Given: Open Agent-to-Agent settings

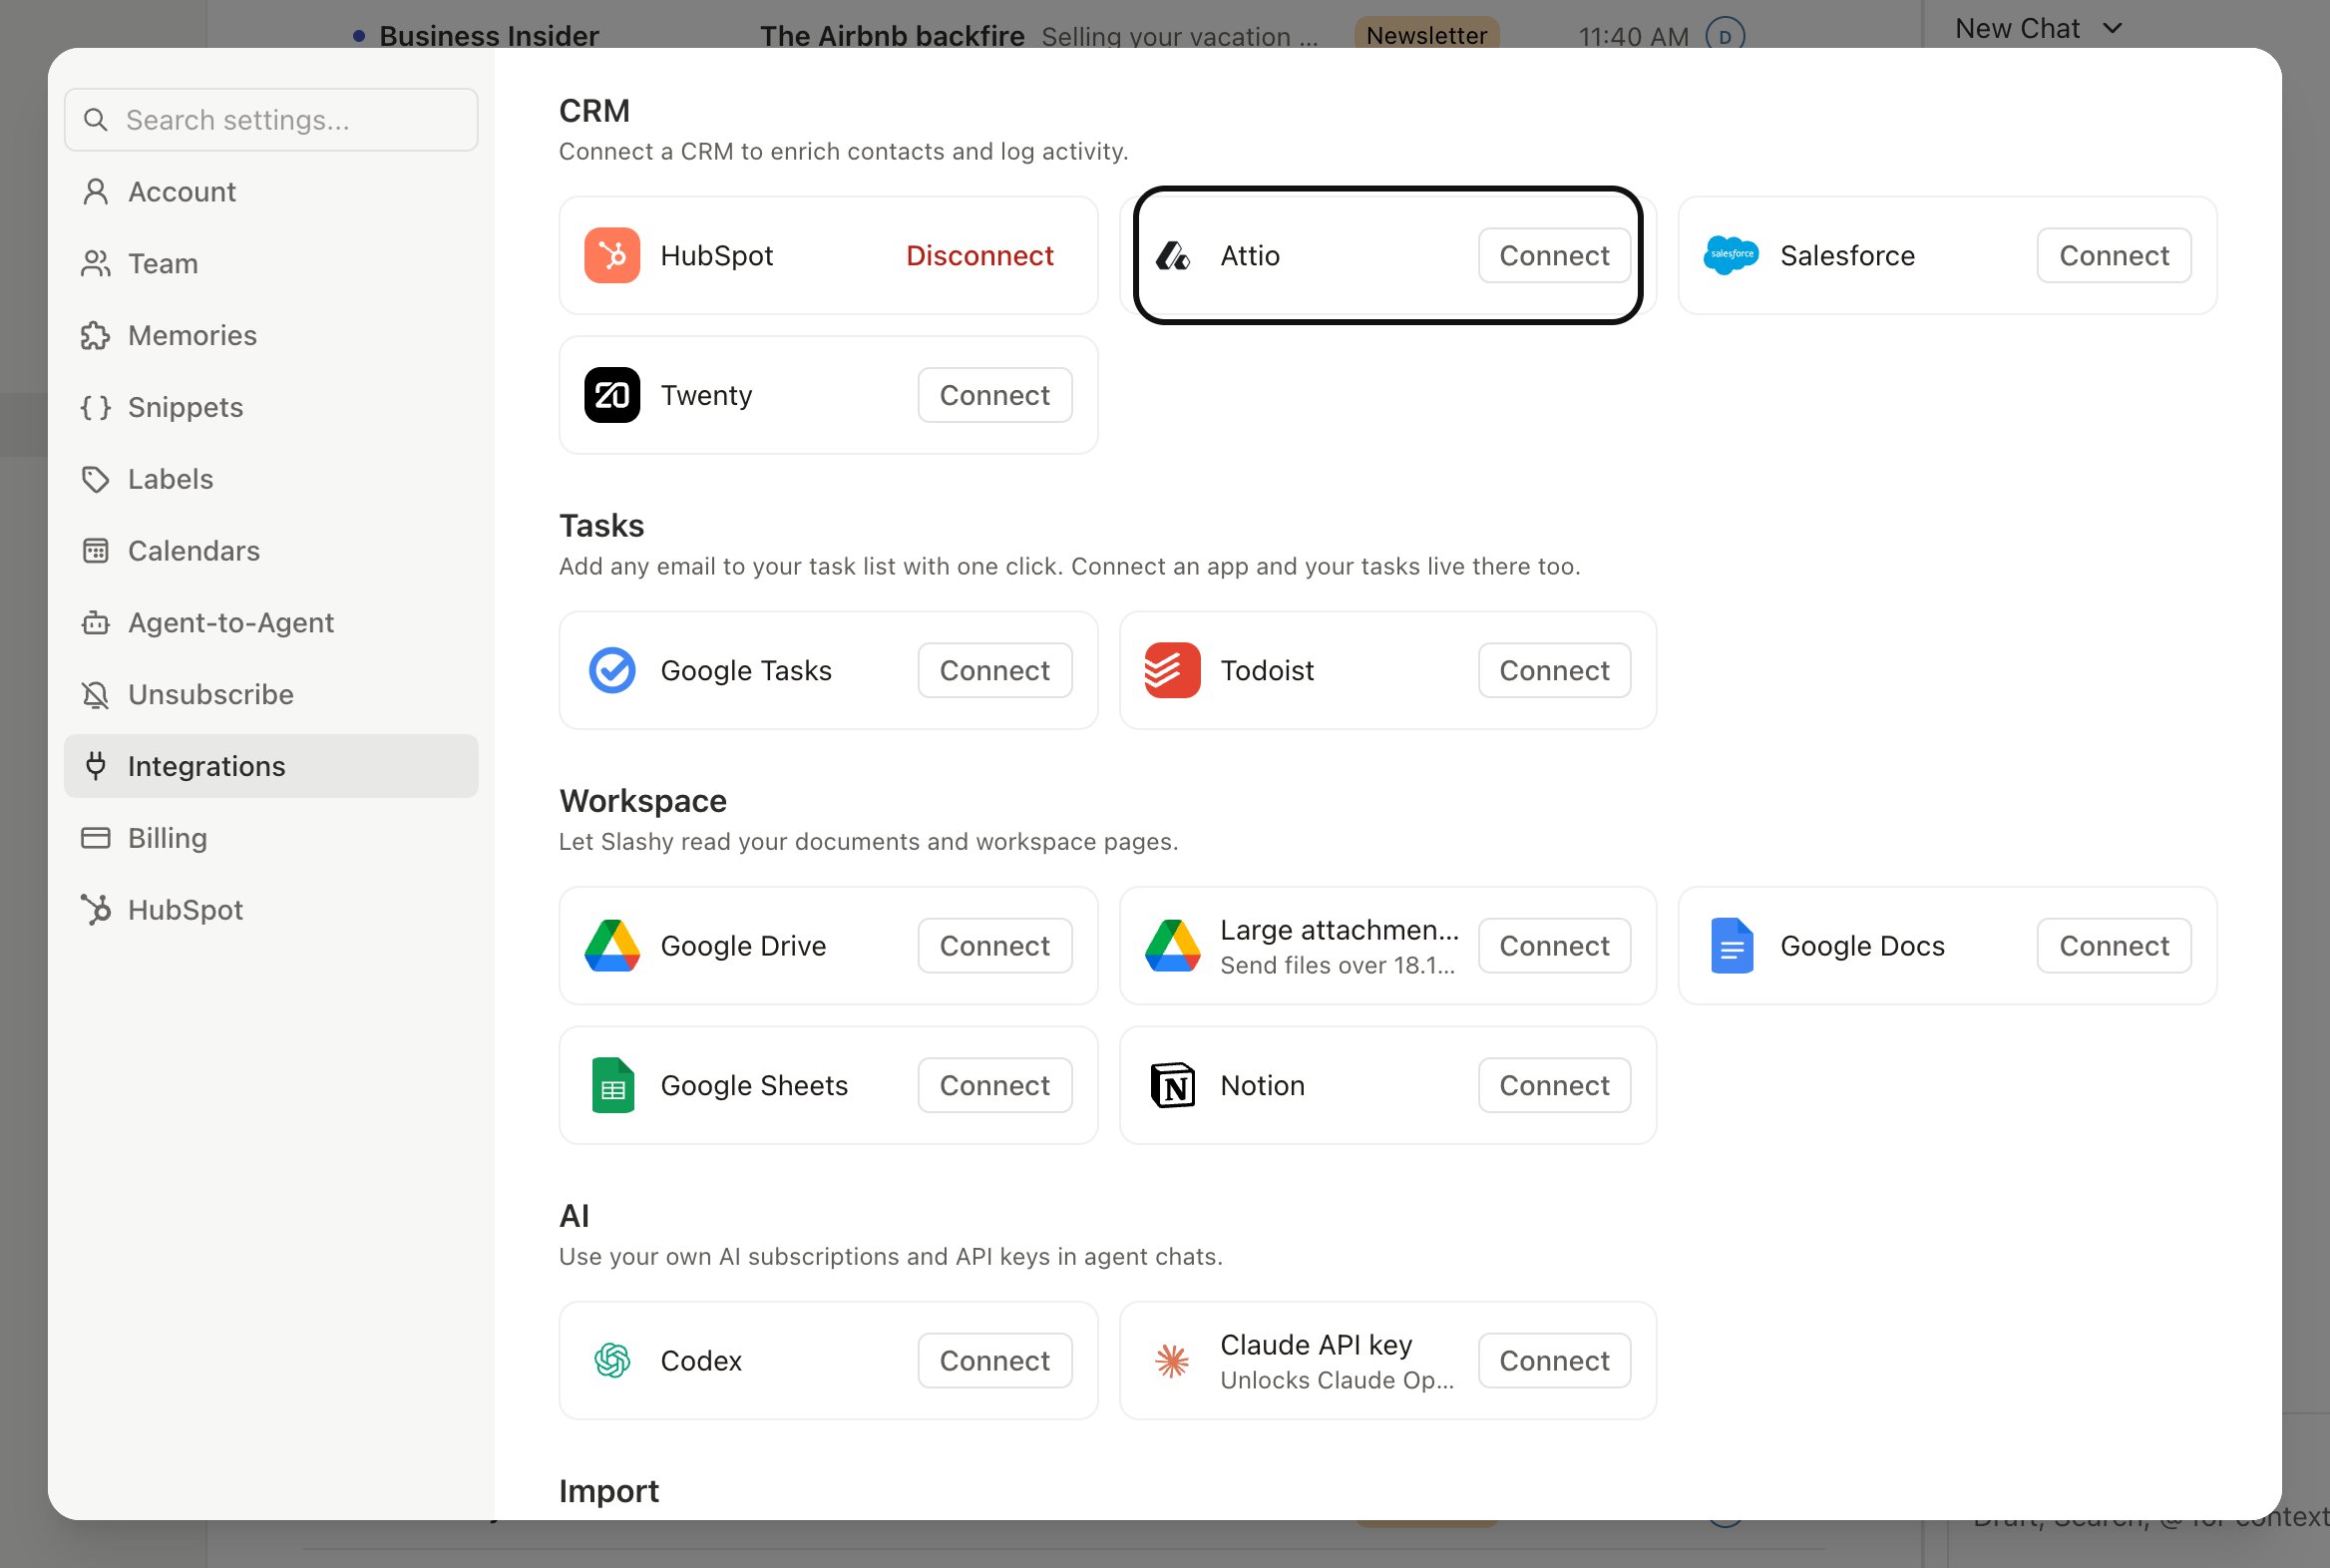Looking at the screenshot, I should tap(271, 623).
